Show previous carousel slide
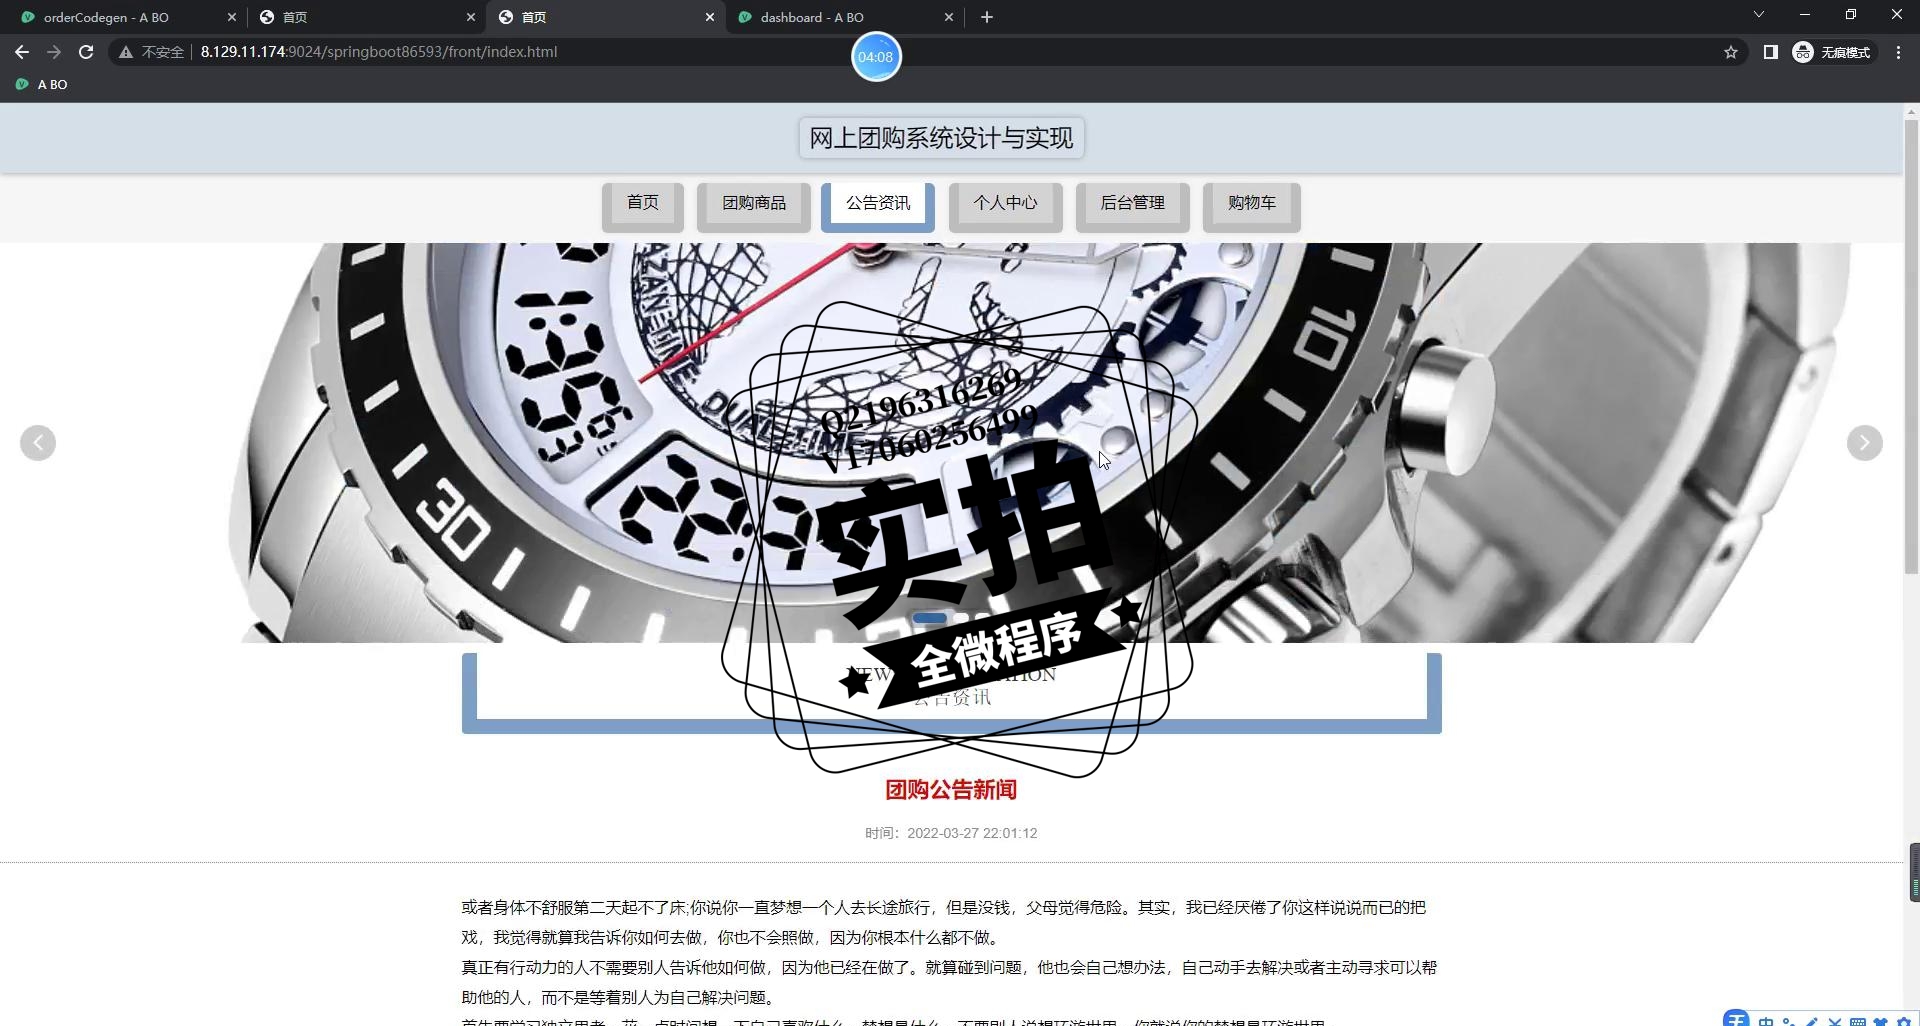Screen dimensions: 1920x1026 pos(38,443)
